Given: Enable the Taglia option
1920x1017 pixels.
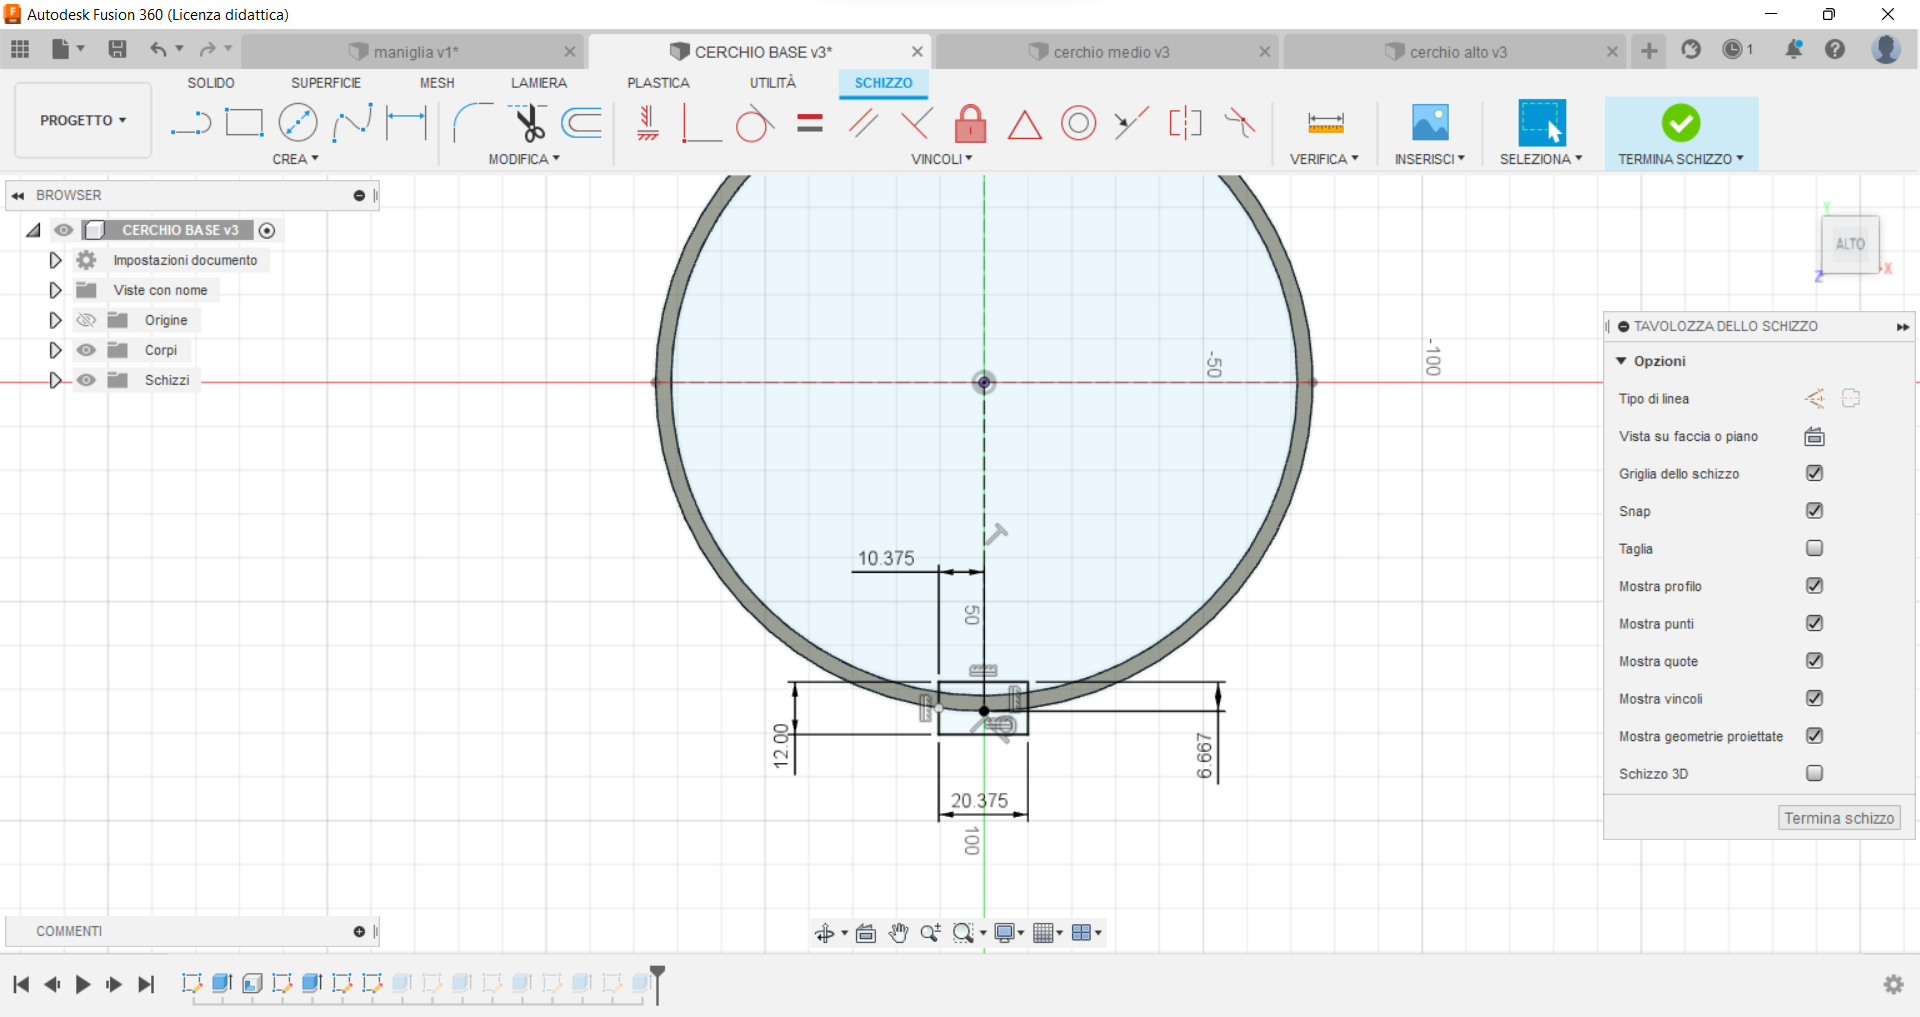Looking at the screenshot, I should click(1813, 548).
